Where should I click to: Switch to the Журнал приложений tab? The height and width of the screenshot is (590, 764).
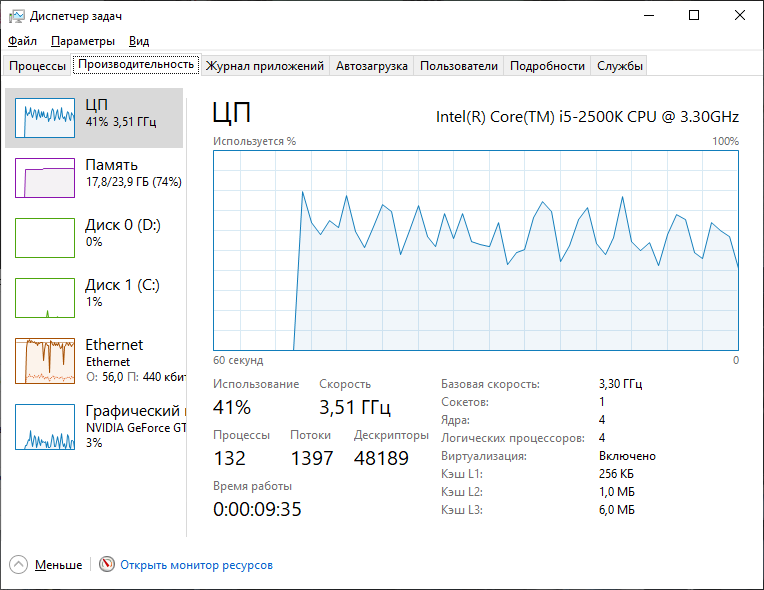pos(265,66)
